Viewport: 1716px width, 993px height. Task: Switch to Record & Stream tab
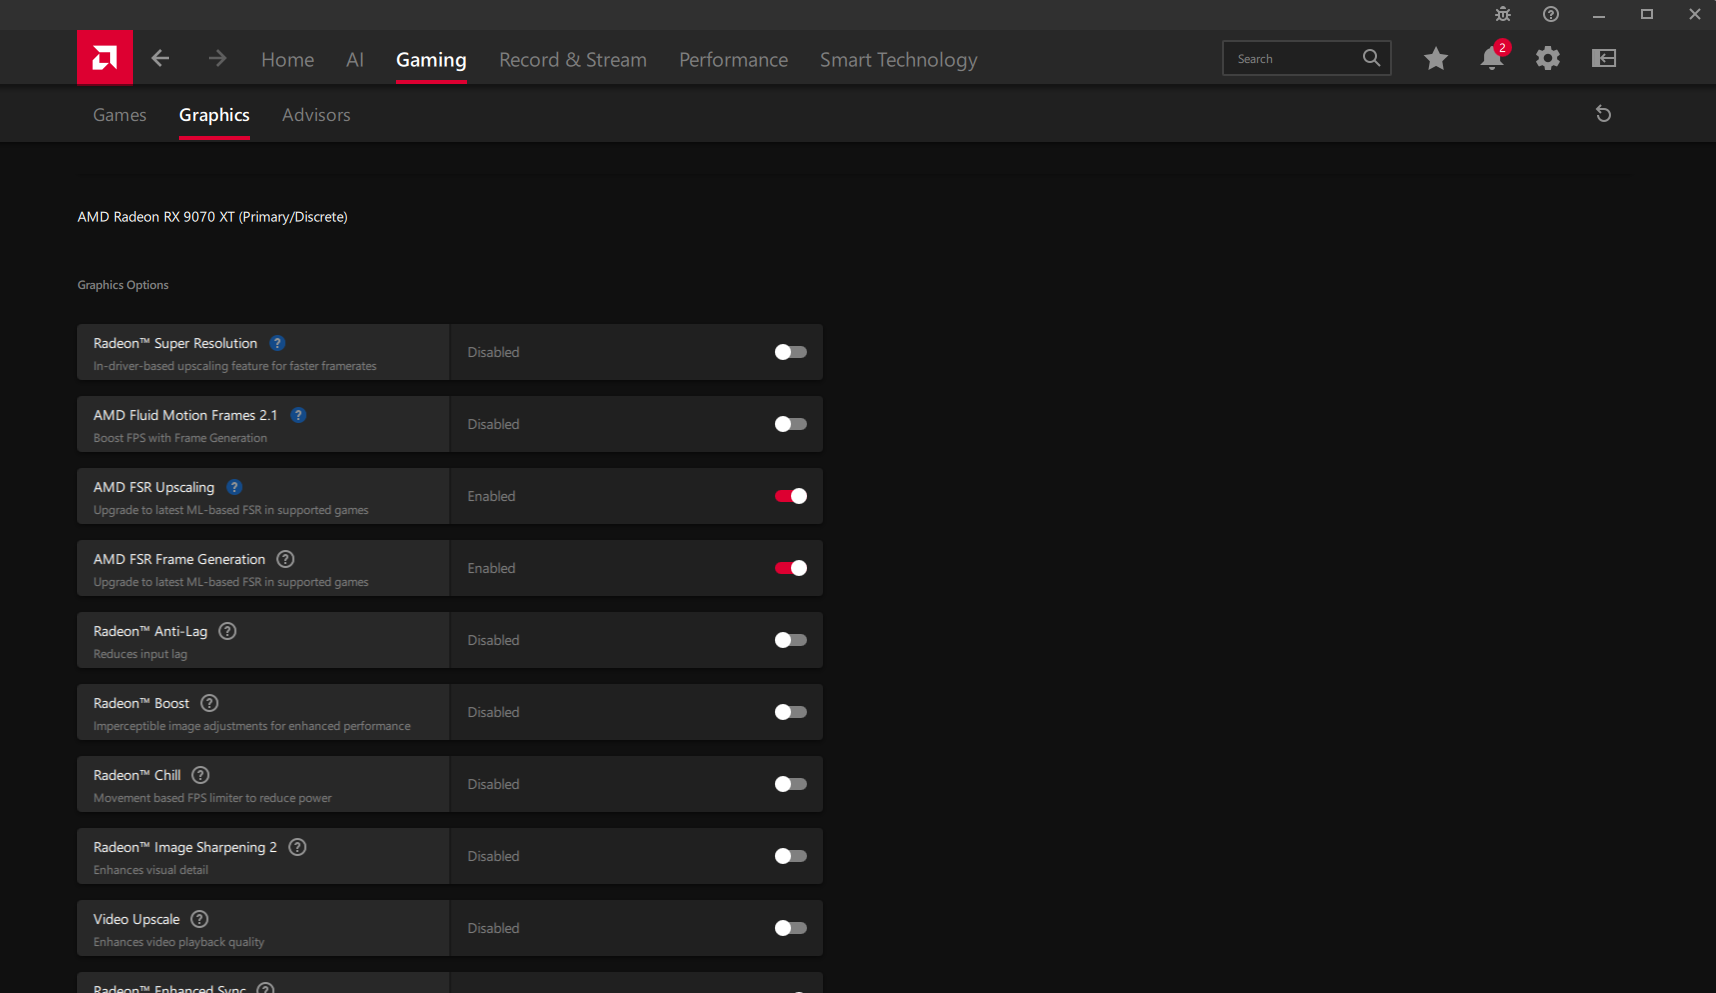573,60
